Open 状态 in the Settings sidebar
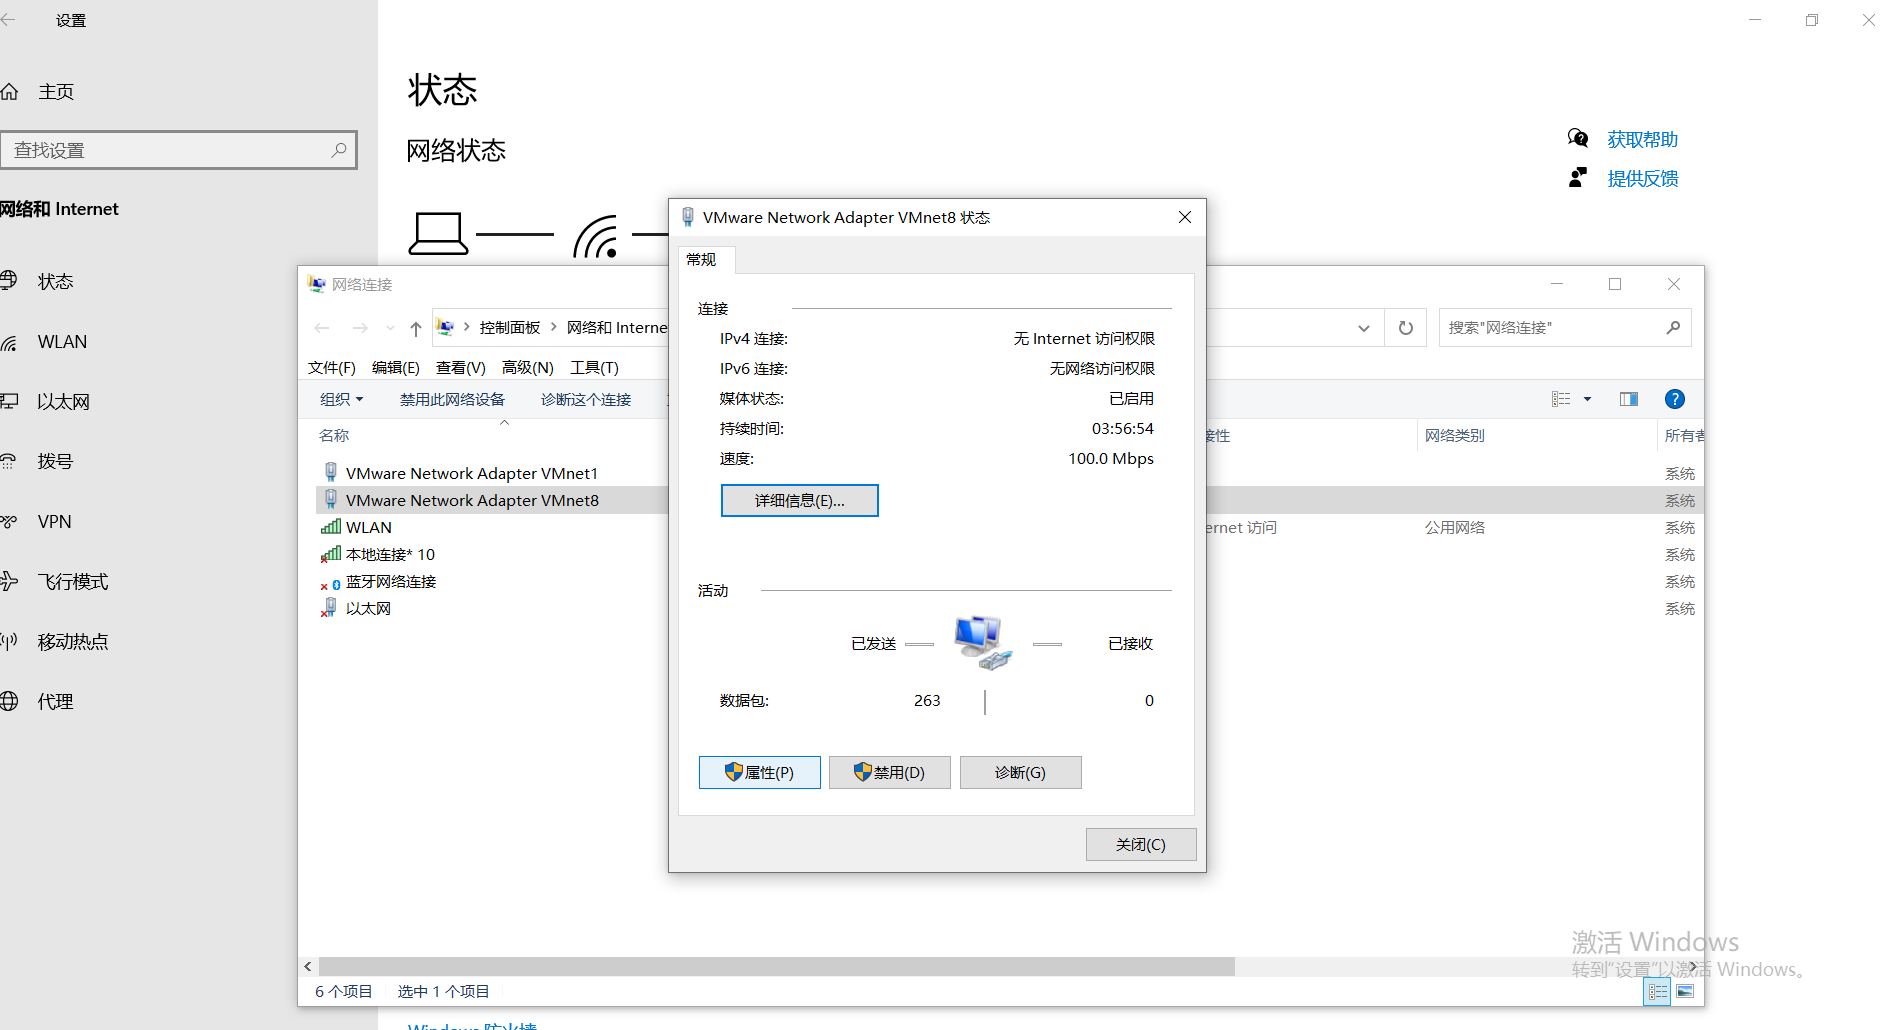1898x1030 pixels. pos(56,282)
